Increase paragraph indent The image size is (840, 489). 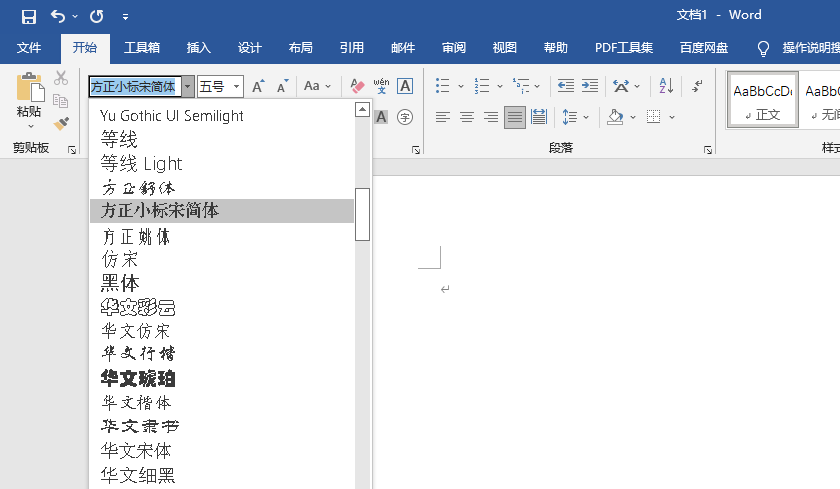tap(590, 86)
